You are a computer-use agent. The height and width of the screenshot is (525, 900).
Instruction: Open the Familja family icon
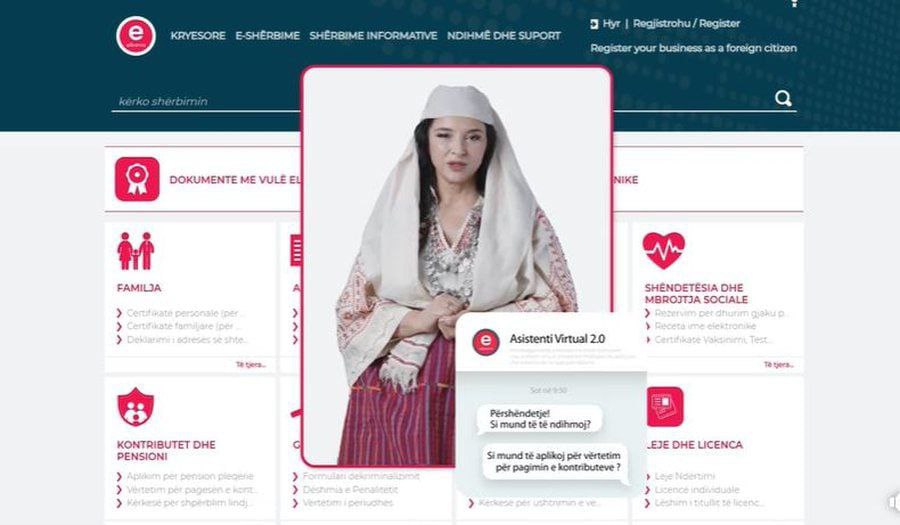tap(136, 251)
